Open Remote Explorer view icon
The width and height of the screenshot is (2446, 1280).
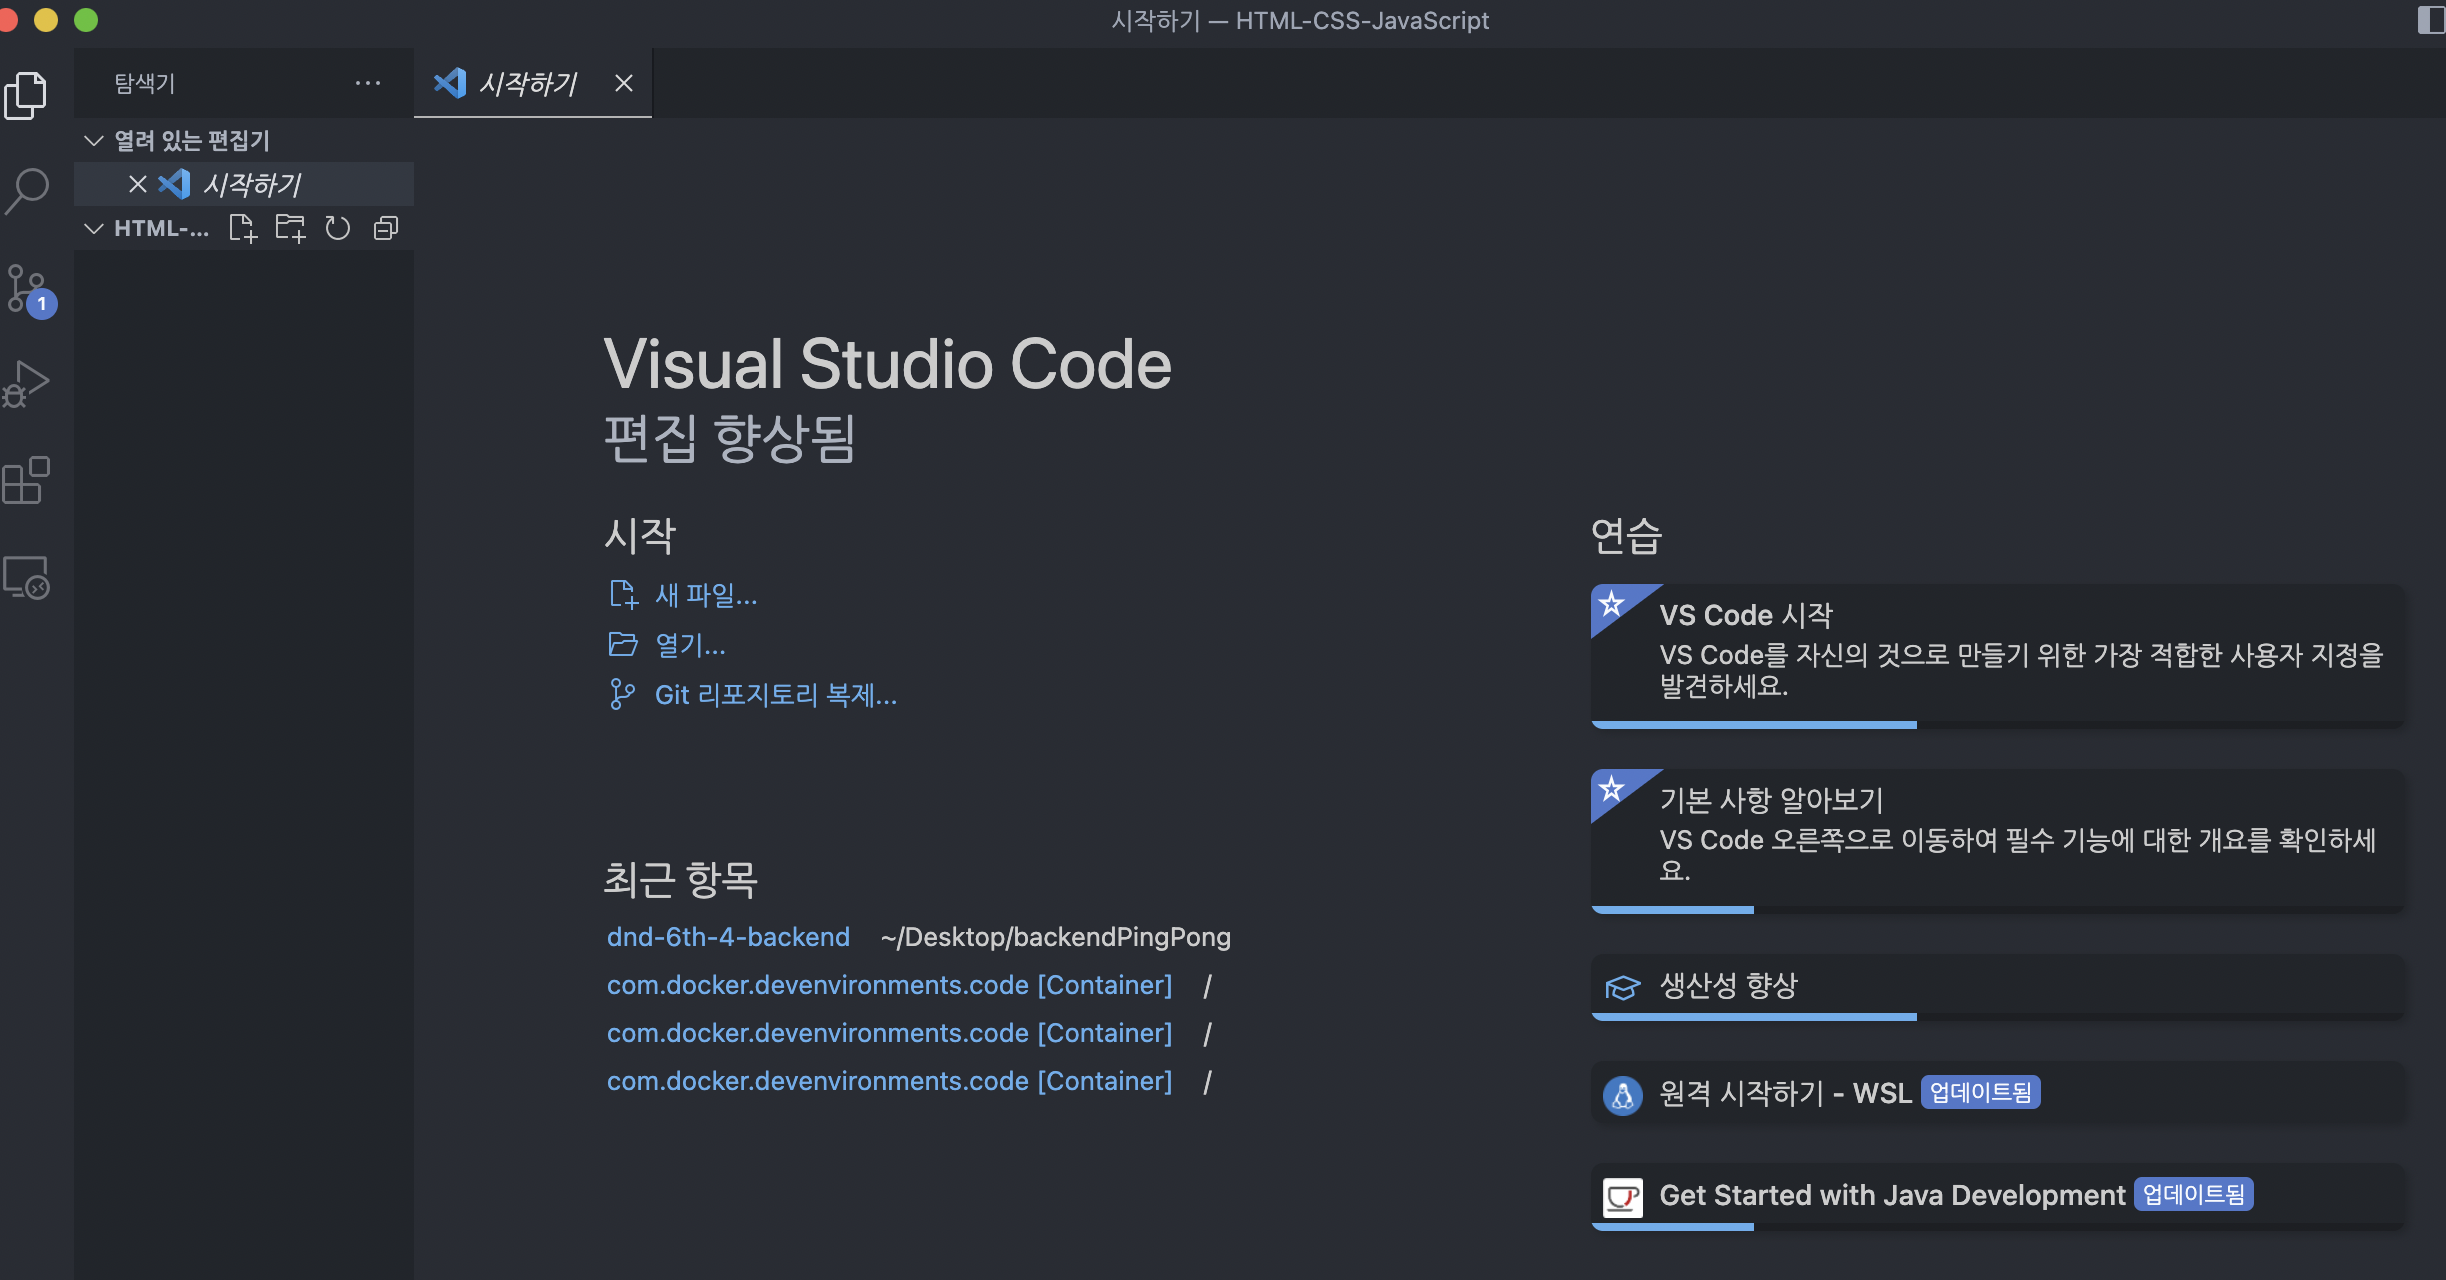pyautogui.click(x=26, y=577)
